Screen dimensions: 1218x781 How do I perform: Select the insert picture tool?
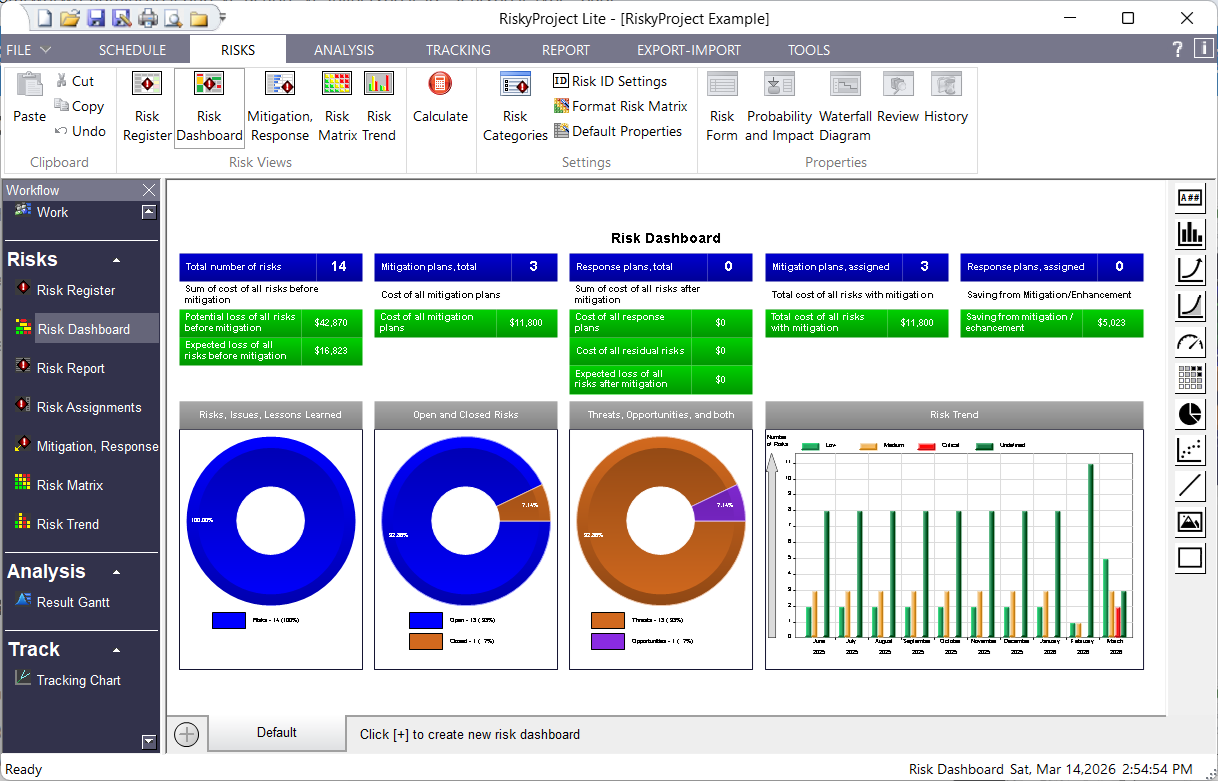(x=1190, y=521)
